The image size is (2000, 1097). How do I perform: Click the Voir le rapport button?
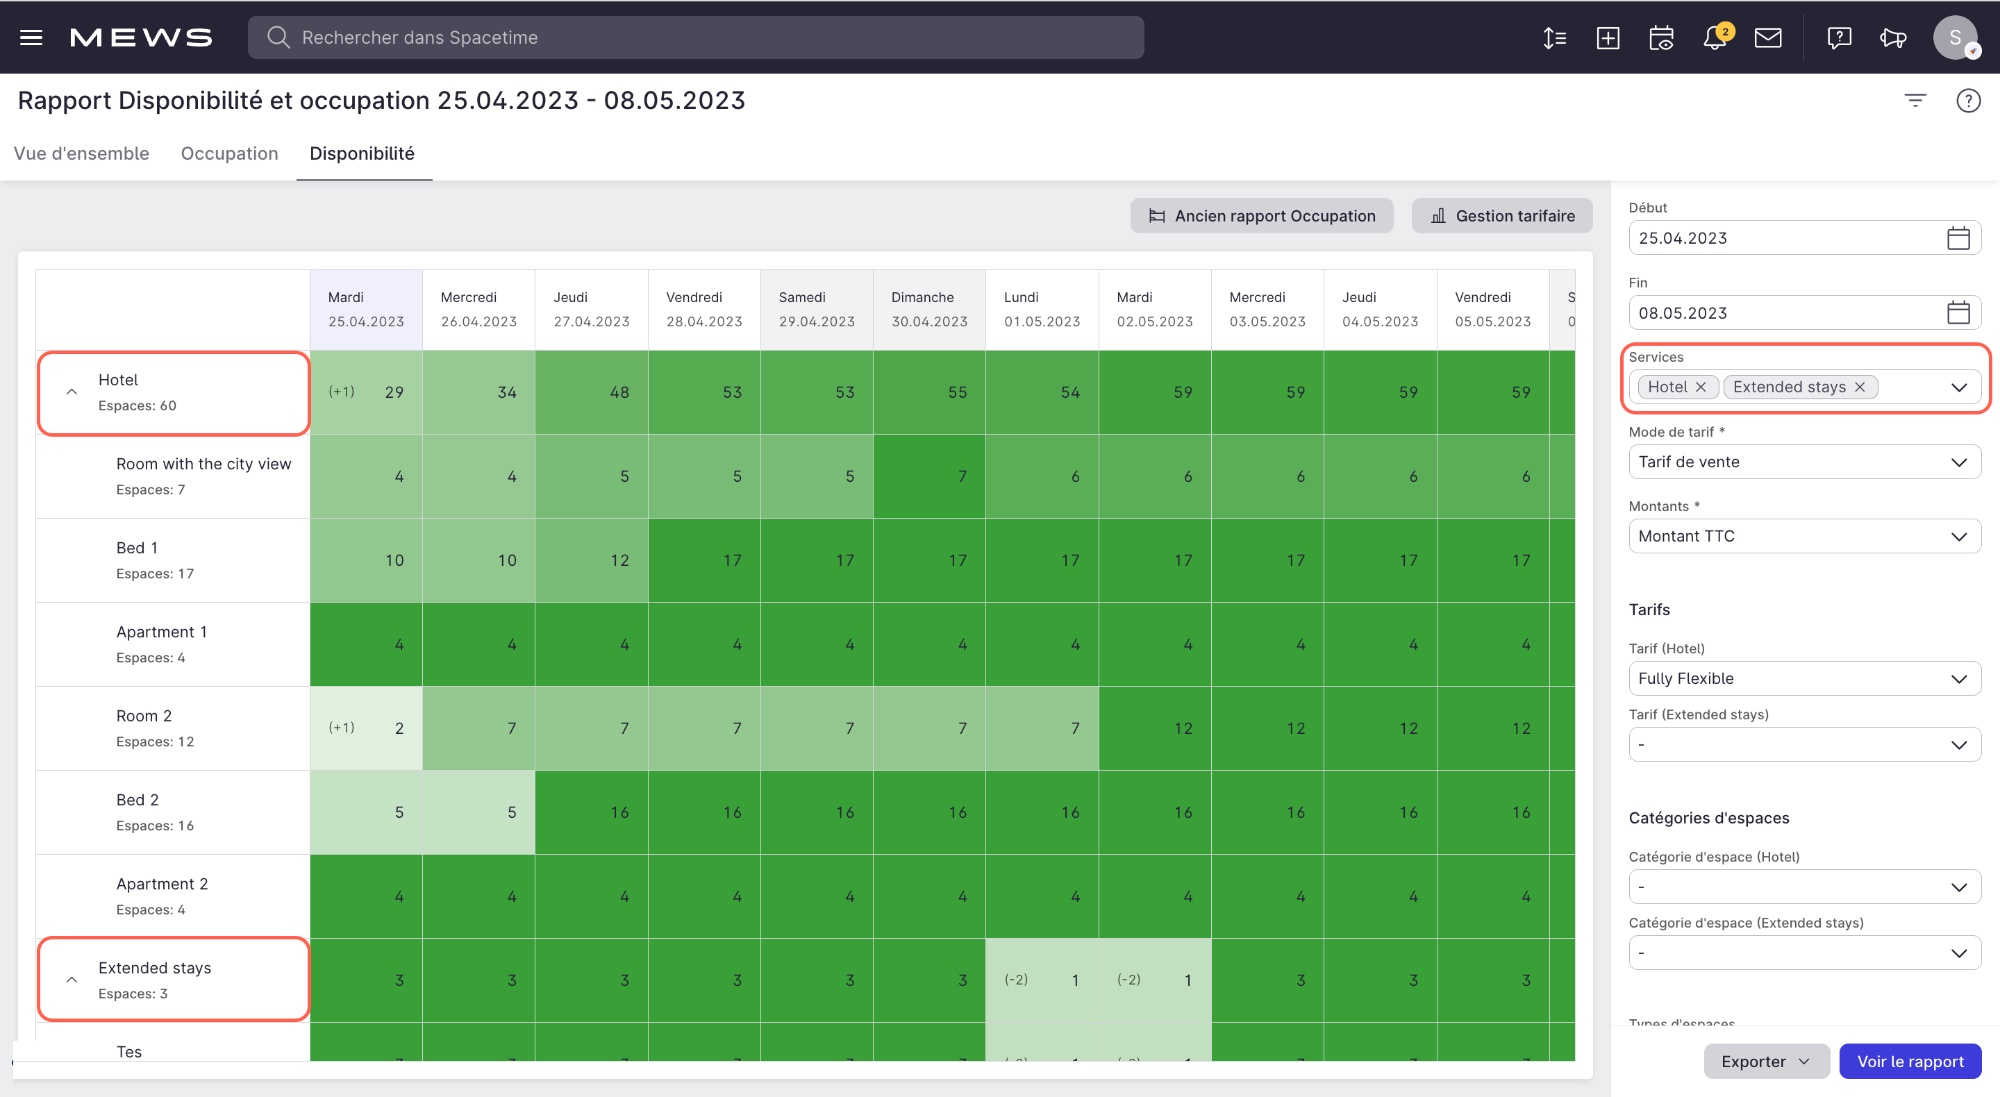(1910, 1061)
